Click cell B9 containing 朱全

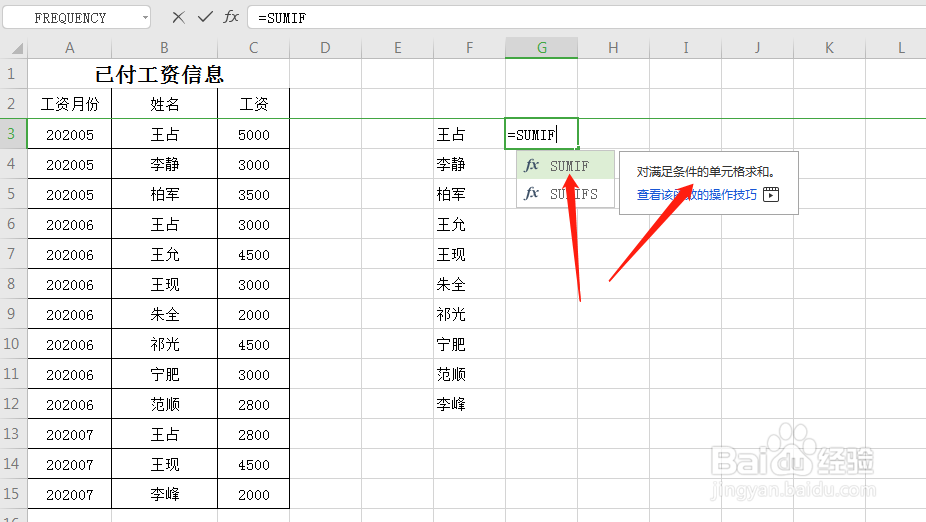[x=164, y=314]
